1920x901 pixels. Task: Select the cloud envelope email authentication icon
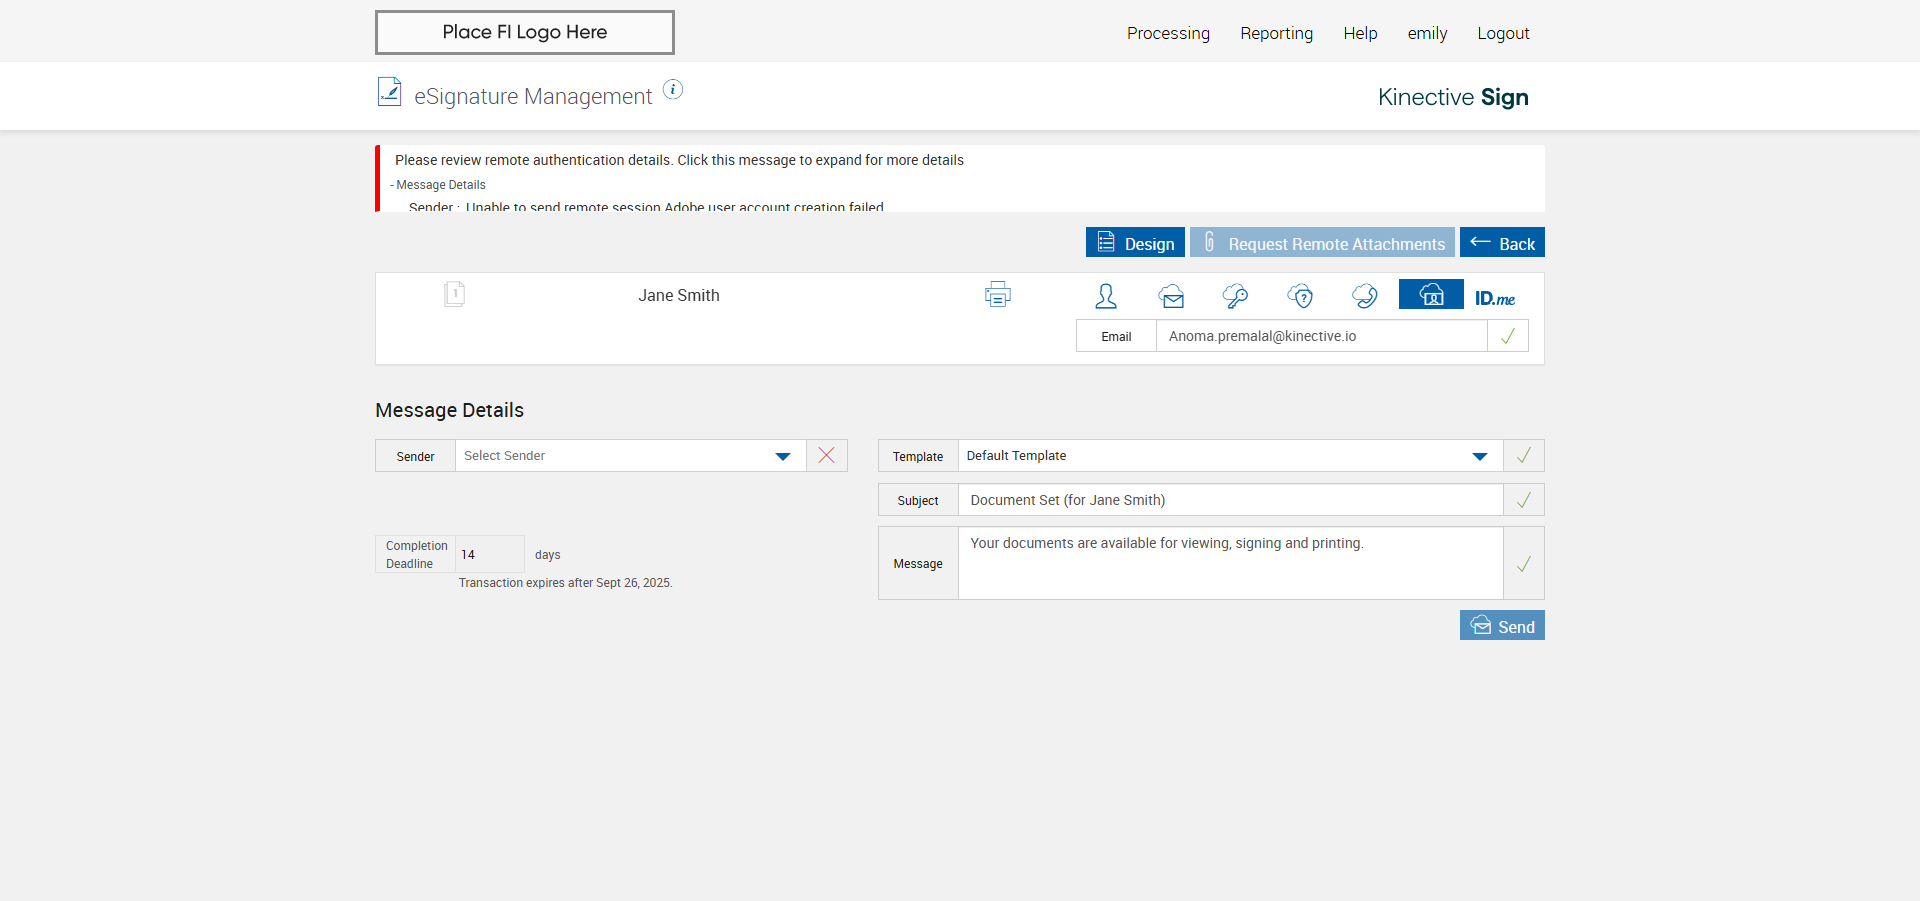pos(1172,295)
